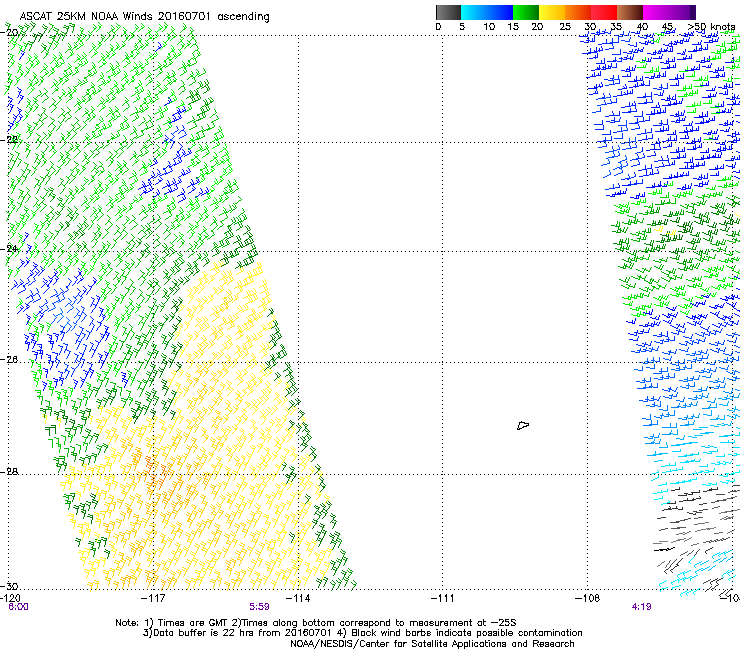740x650 pixels.
Task: Click the title 'ASCAT 25KM NOAA Winds 20160701 ascending'
Action: pos(144,16)
